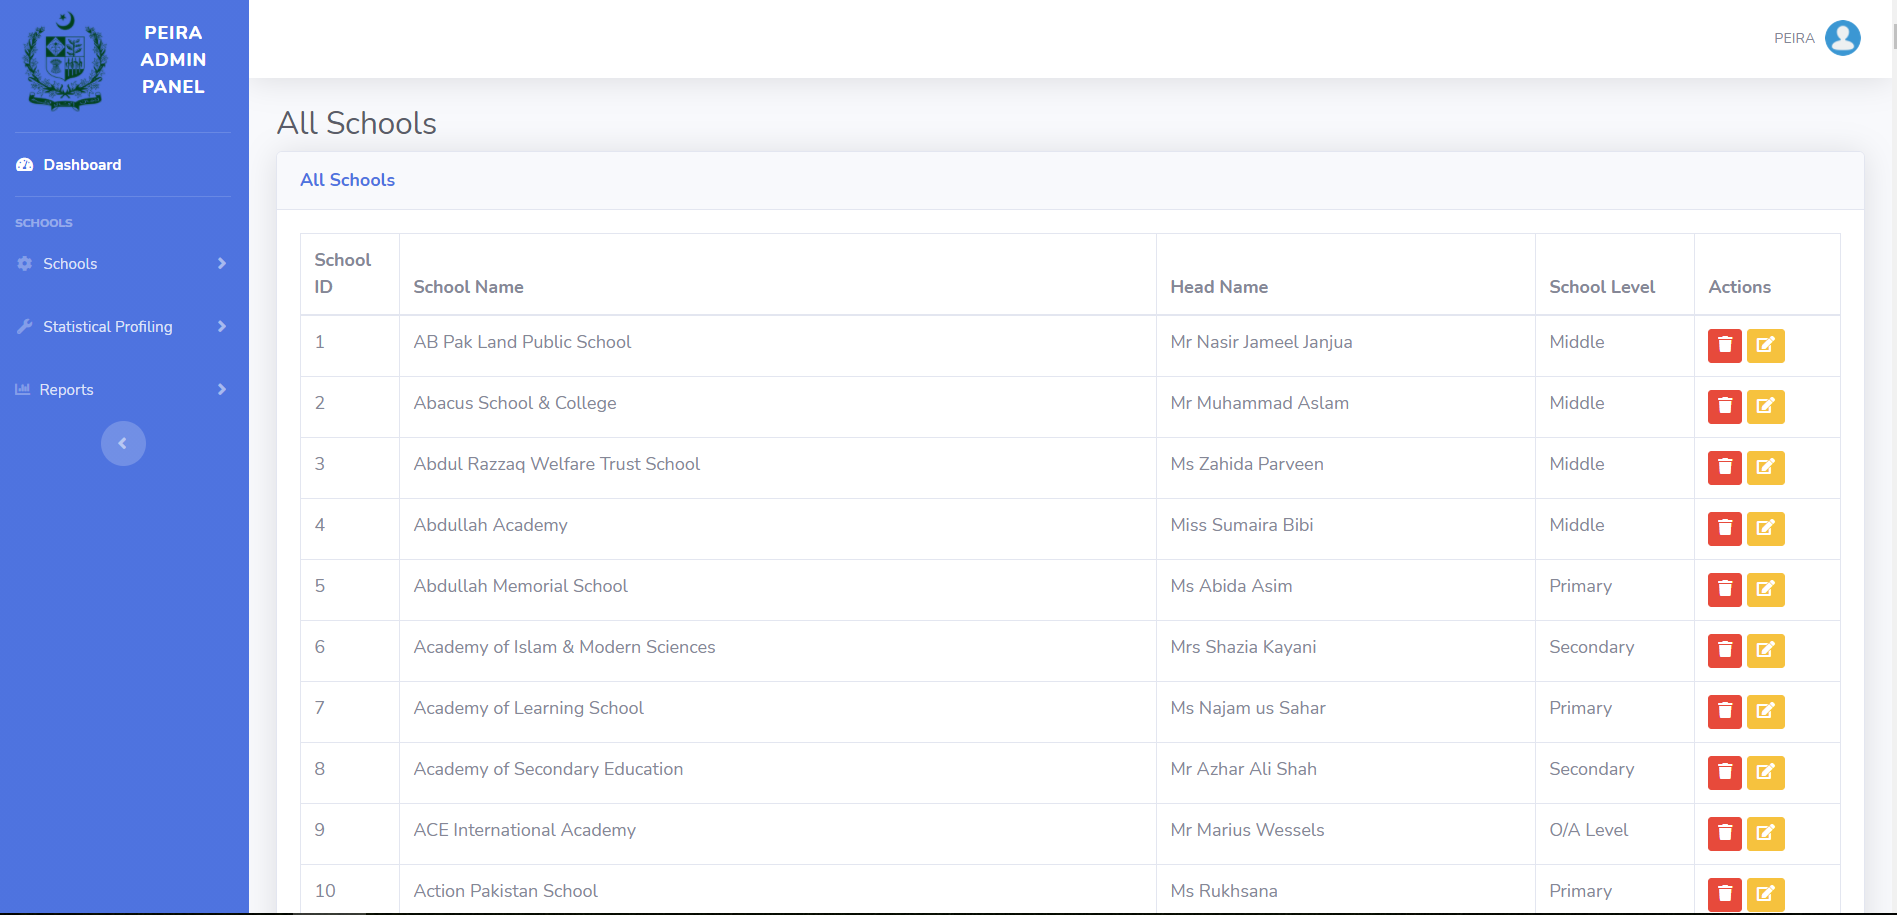Edit Academy of Learning School row
This screenshot has width=1897, height=915.
pyautogui.click(x=1765, y=711)
